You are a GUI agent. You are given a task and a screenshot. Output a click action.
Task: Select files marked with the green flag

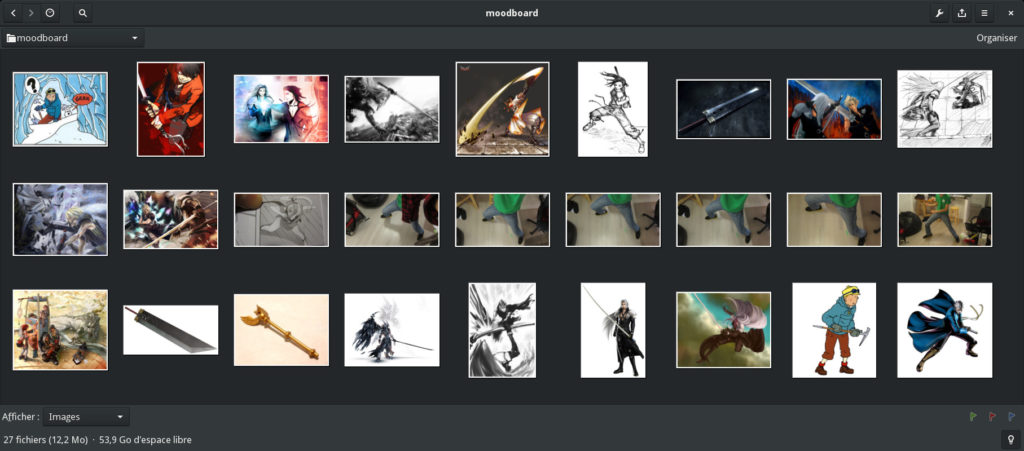(972, 416)
